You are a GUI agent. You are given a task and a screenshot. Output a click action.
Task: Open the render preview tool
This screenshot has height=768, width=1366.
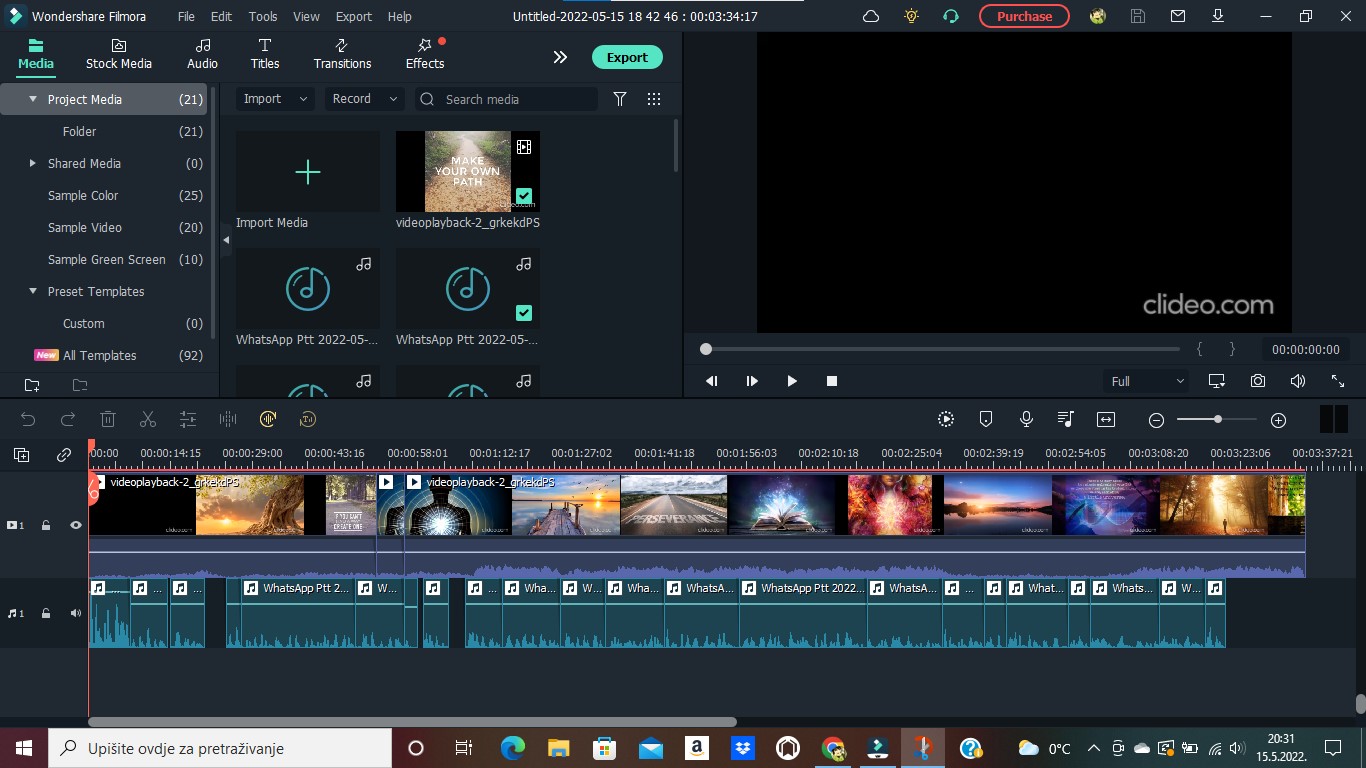[946, 420]
